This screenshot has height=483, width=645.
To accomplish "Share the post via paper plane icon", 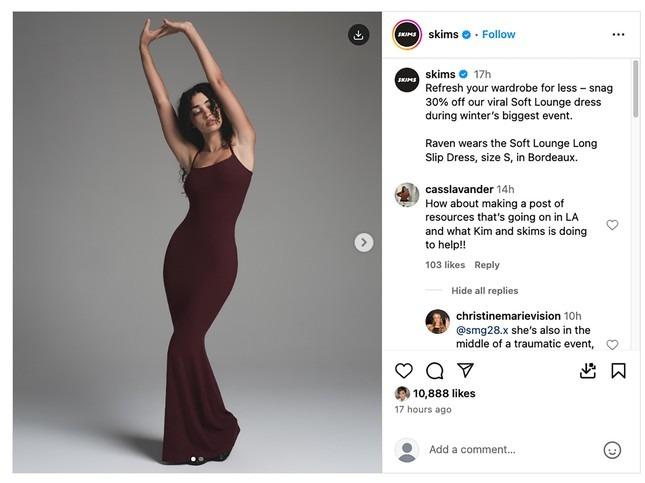I will [465, 371].
